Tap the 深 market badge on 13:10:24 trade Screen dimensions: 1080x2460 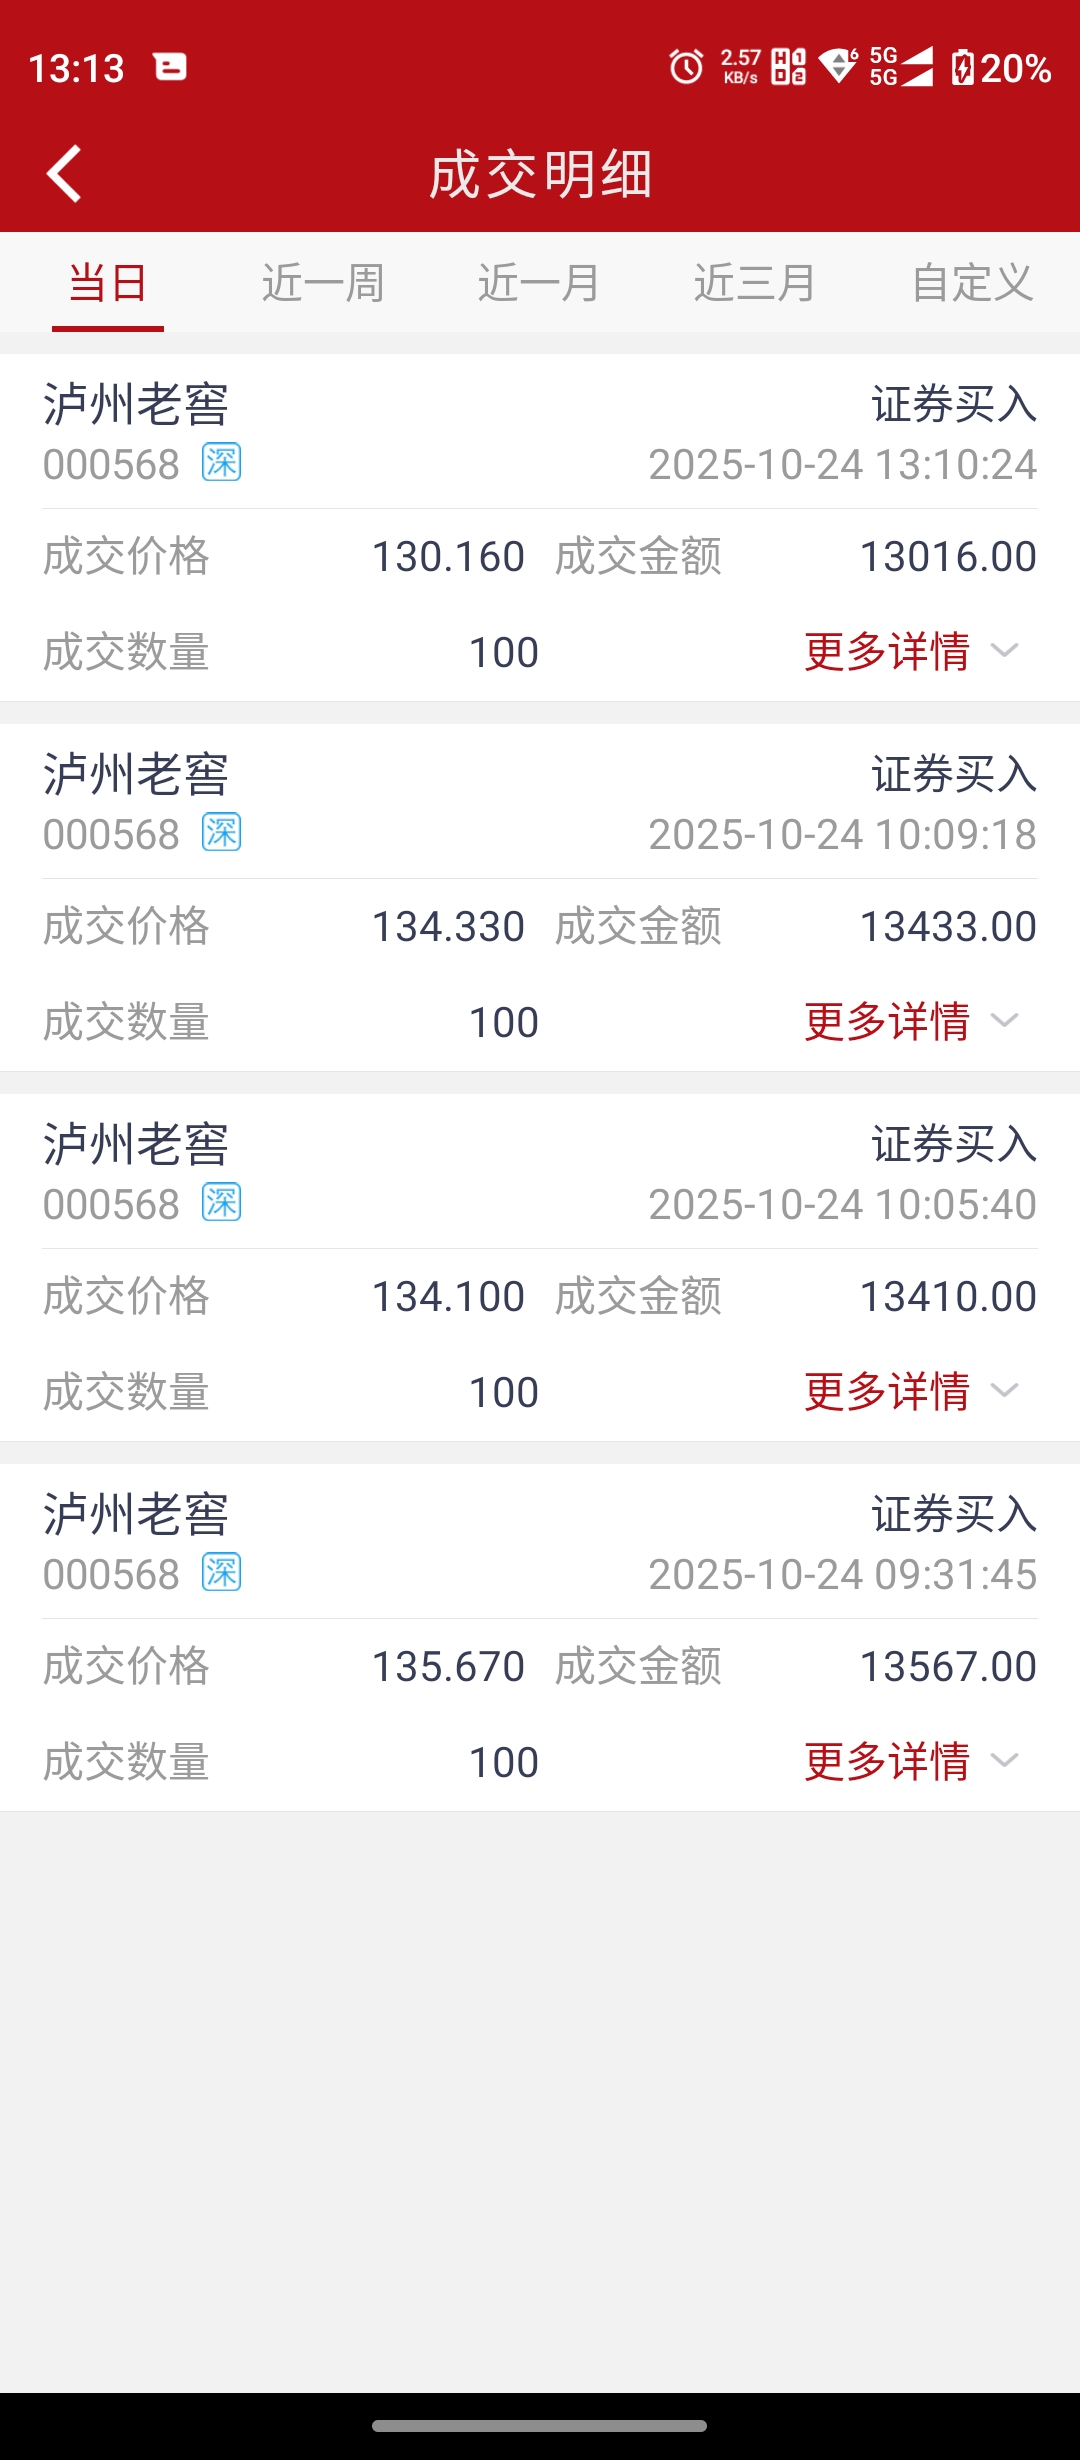pos(221,462)
